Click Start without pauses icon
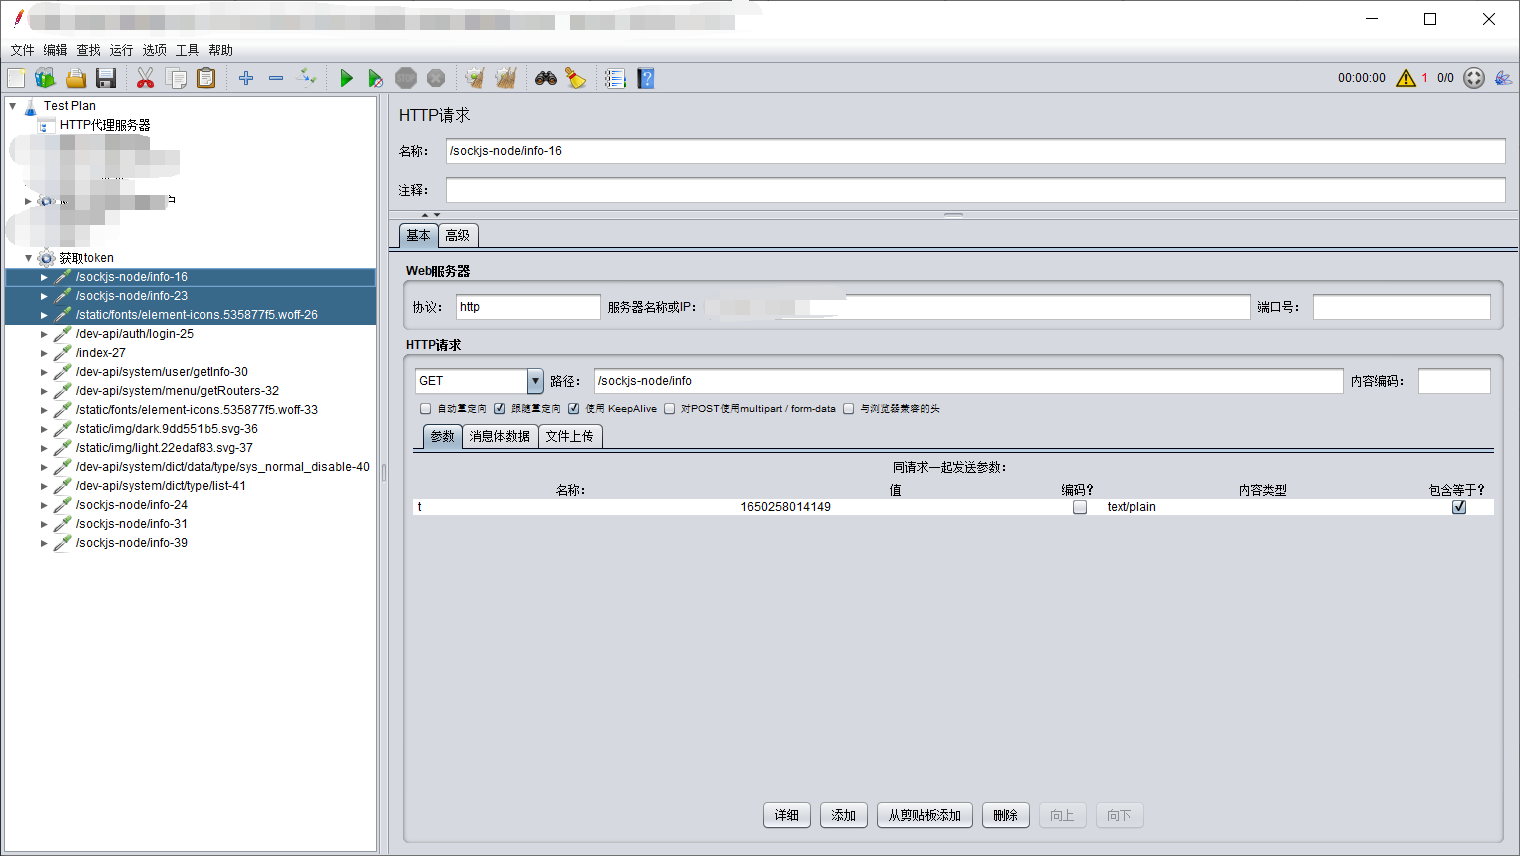Image resolution: width=1520 pixels, height=856 pixels. pyautogui.click(x=375, y=78)
